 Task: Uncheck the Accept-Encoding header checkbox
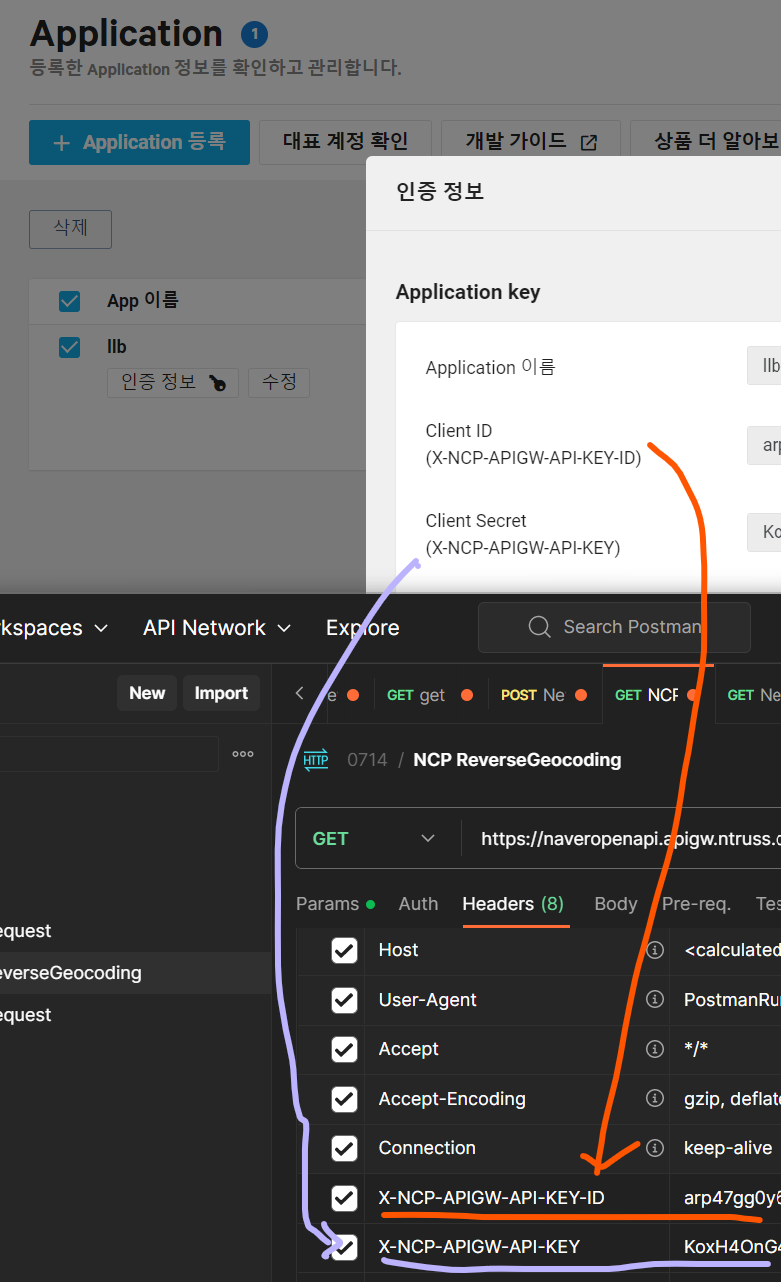click(x=344, y=1099)
